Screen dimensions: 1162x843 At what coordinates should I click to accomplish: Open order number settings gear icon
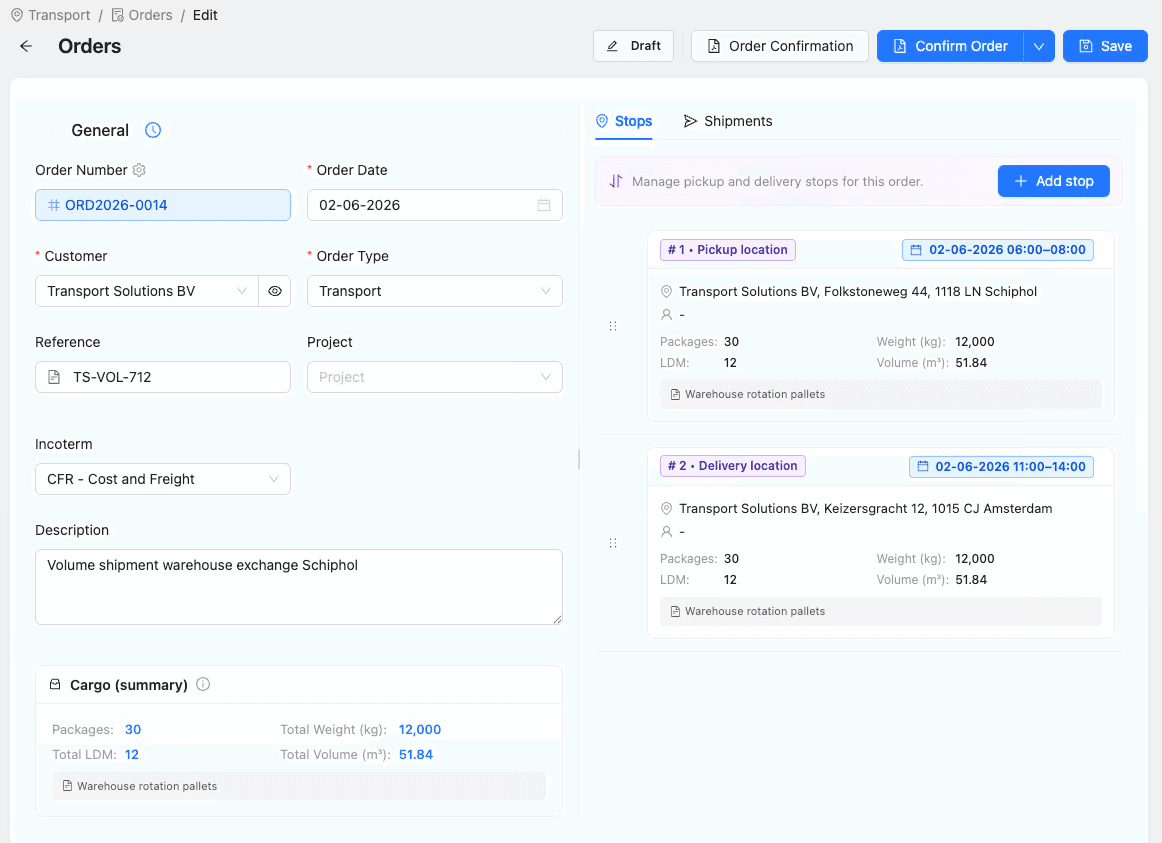tap(139, 170)
